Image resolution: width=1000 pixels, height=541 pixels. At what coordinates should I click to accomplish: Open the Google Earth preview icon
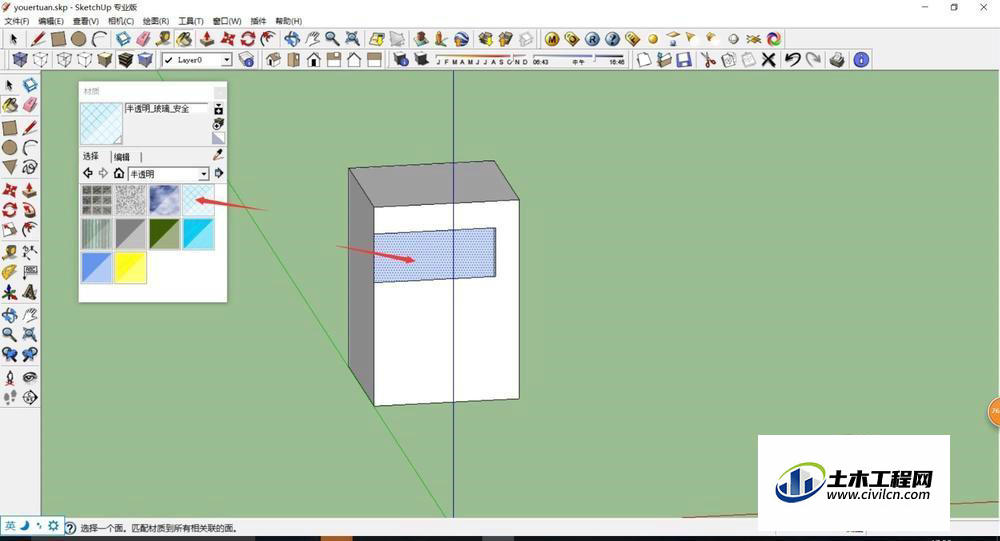461,39
